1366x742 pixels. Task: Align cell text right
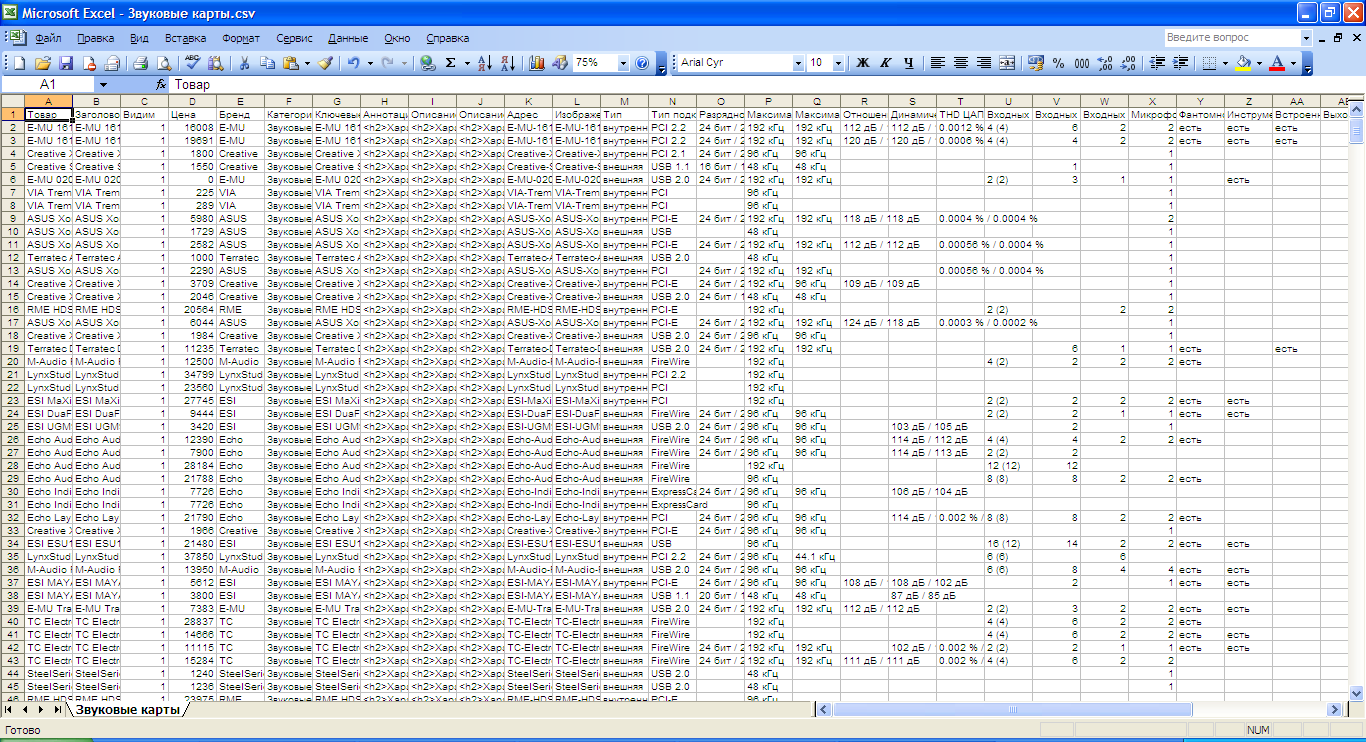[984, 63]
